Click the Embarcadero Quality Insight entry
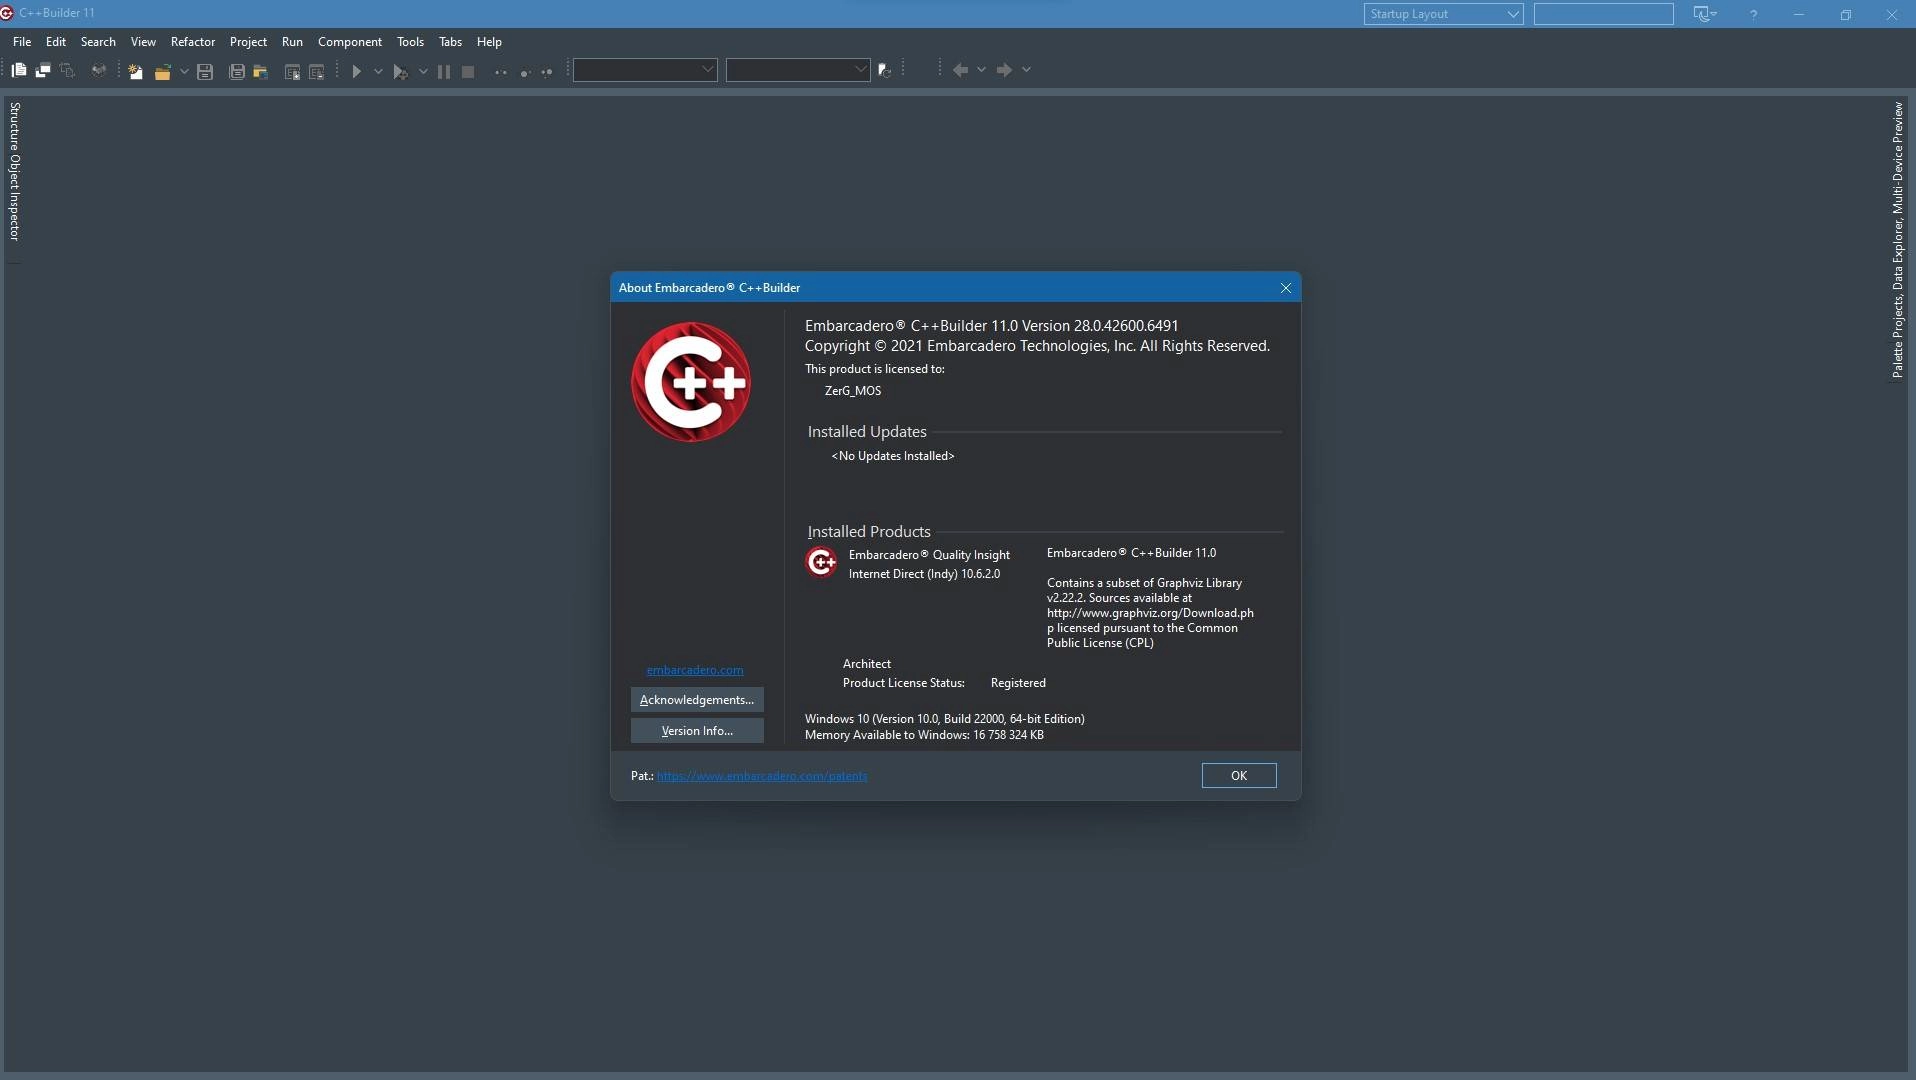 click(x=929, y=555)
